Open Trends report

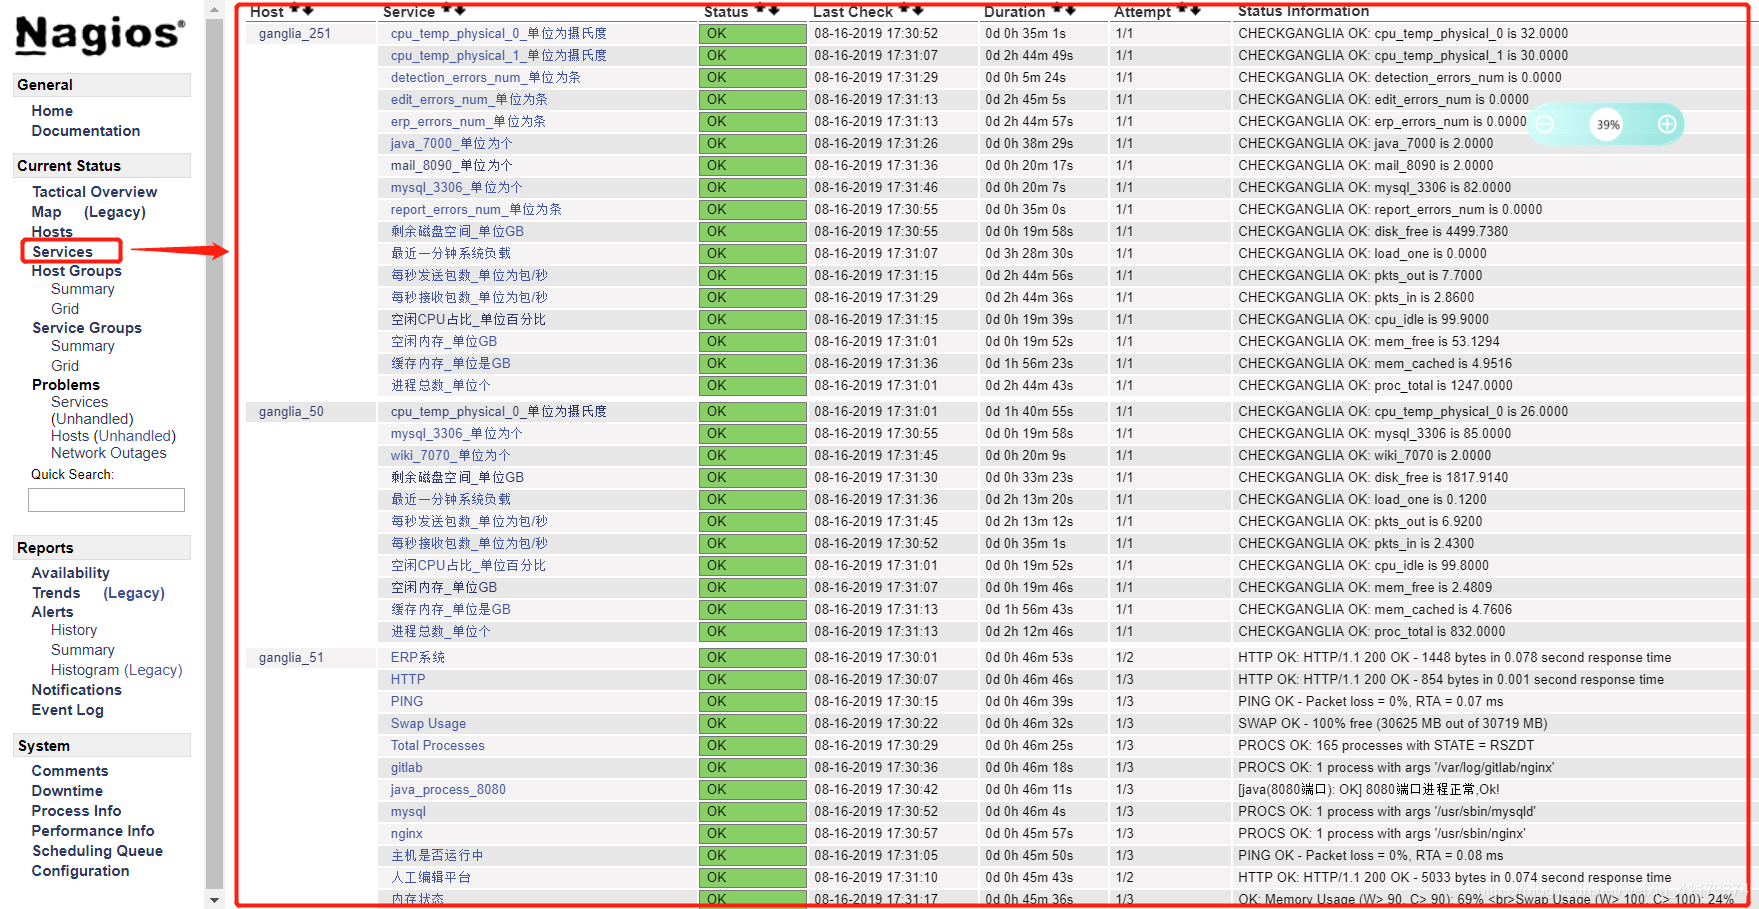pyautogui.click(x=56, y=593)
